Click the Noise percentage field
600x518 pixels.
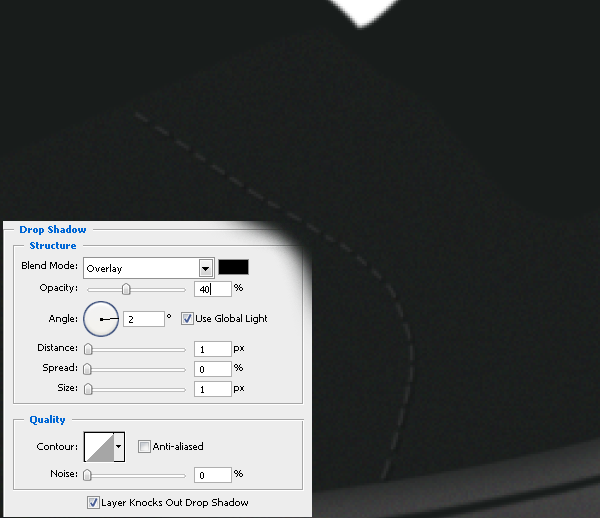(213, 475)
